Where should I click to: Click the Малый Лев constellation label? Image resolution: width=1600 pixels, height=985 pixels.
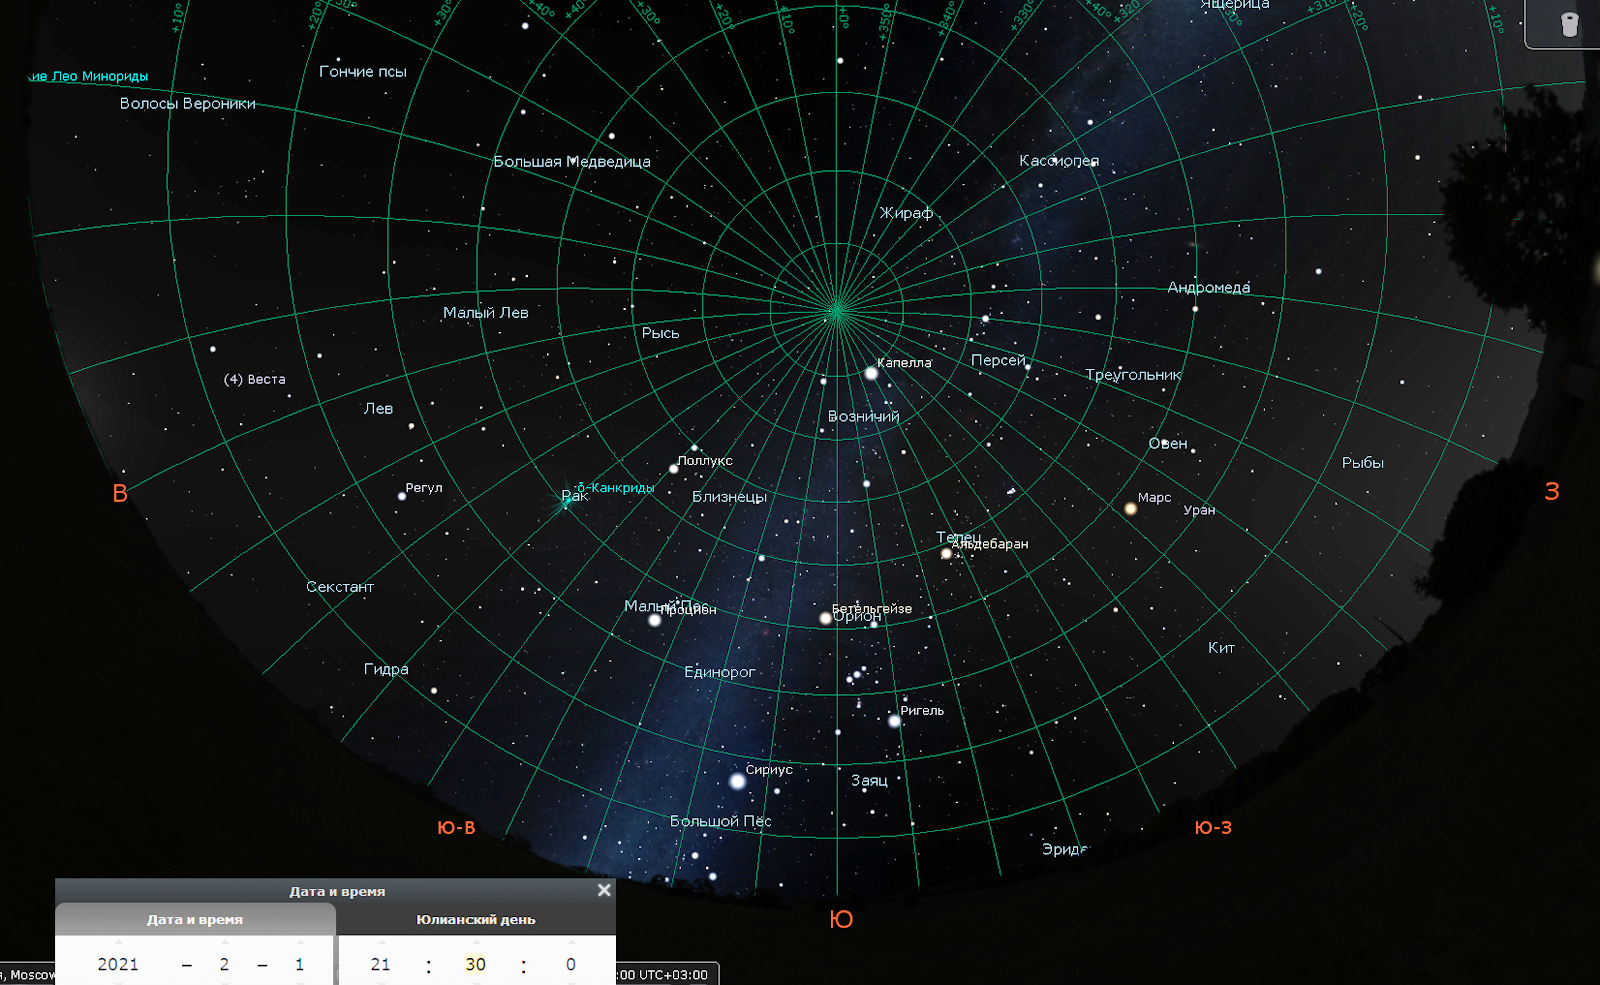click(x=486, y=313)
